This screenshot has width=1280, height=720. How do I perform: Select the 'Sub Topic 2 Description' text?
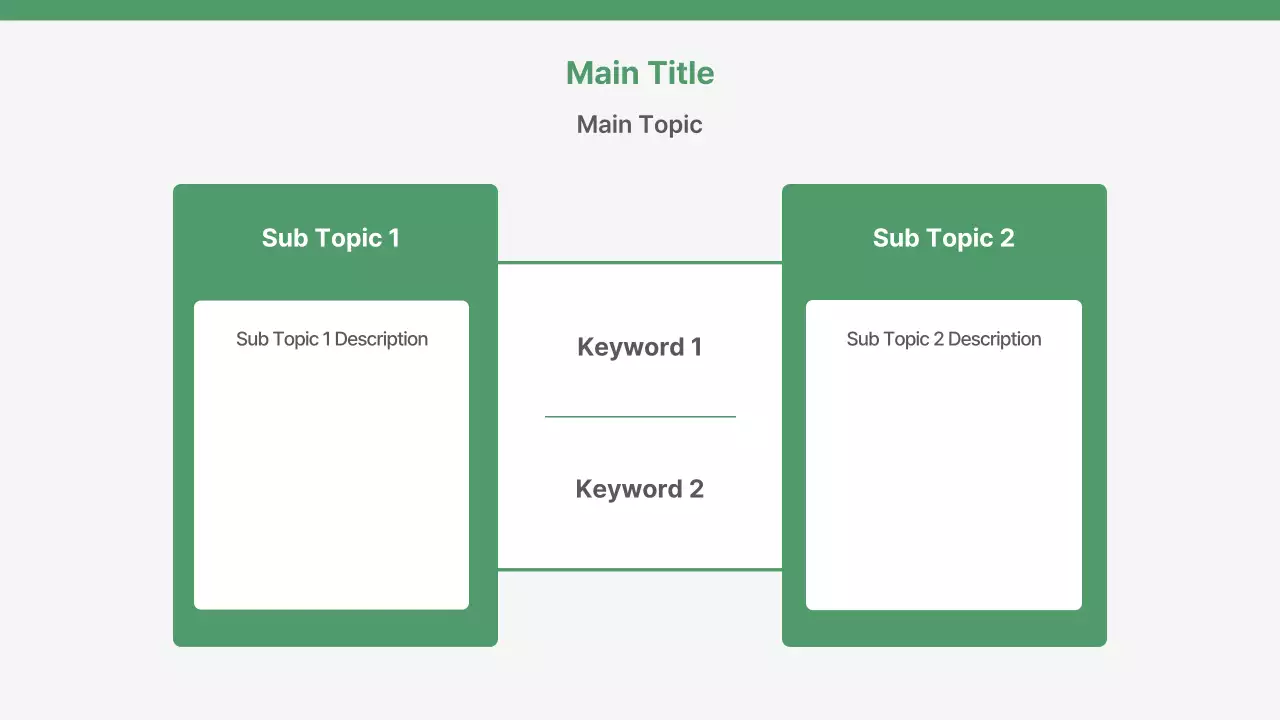[x=943, y=339]
